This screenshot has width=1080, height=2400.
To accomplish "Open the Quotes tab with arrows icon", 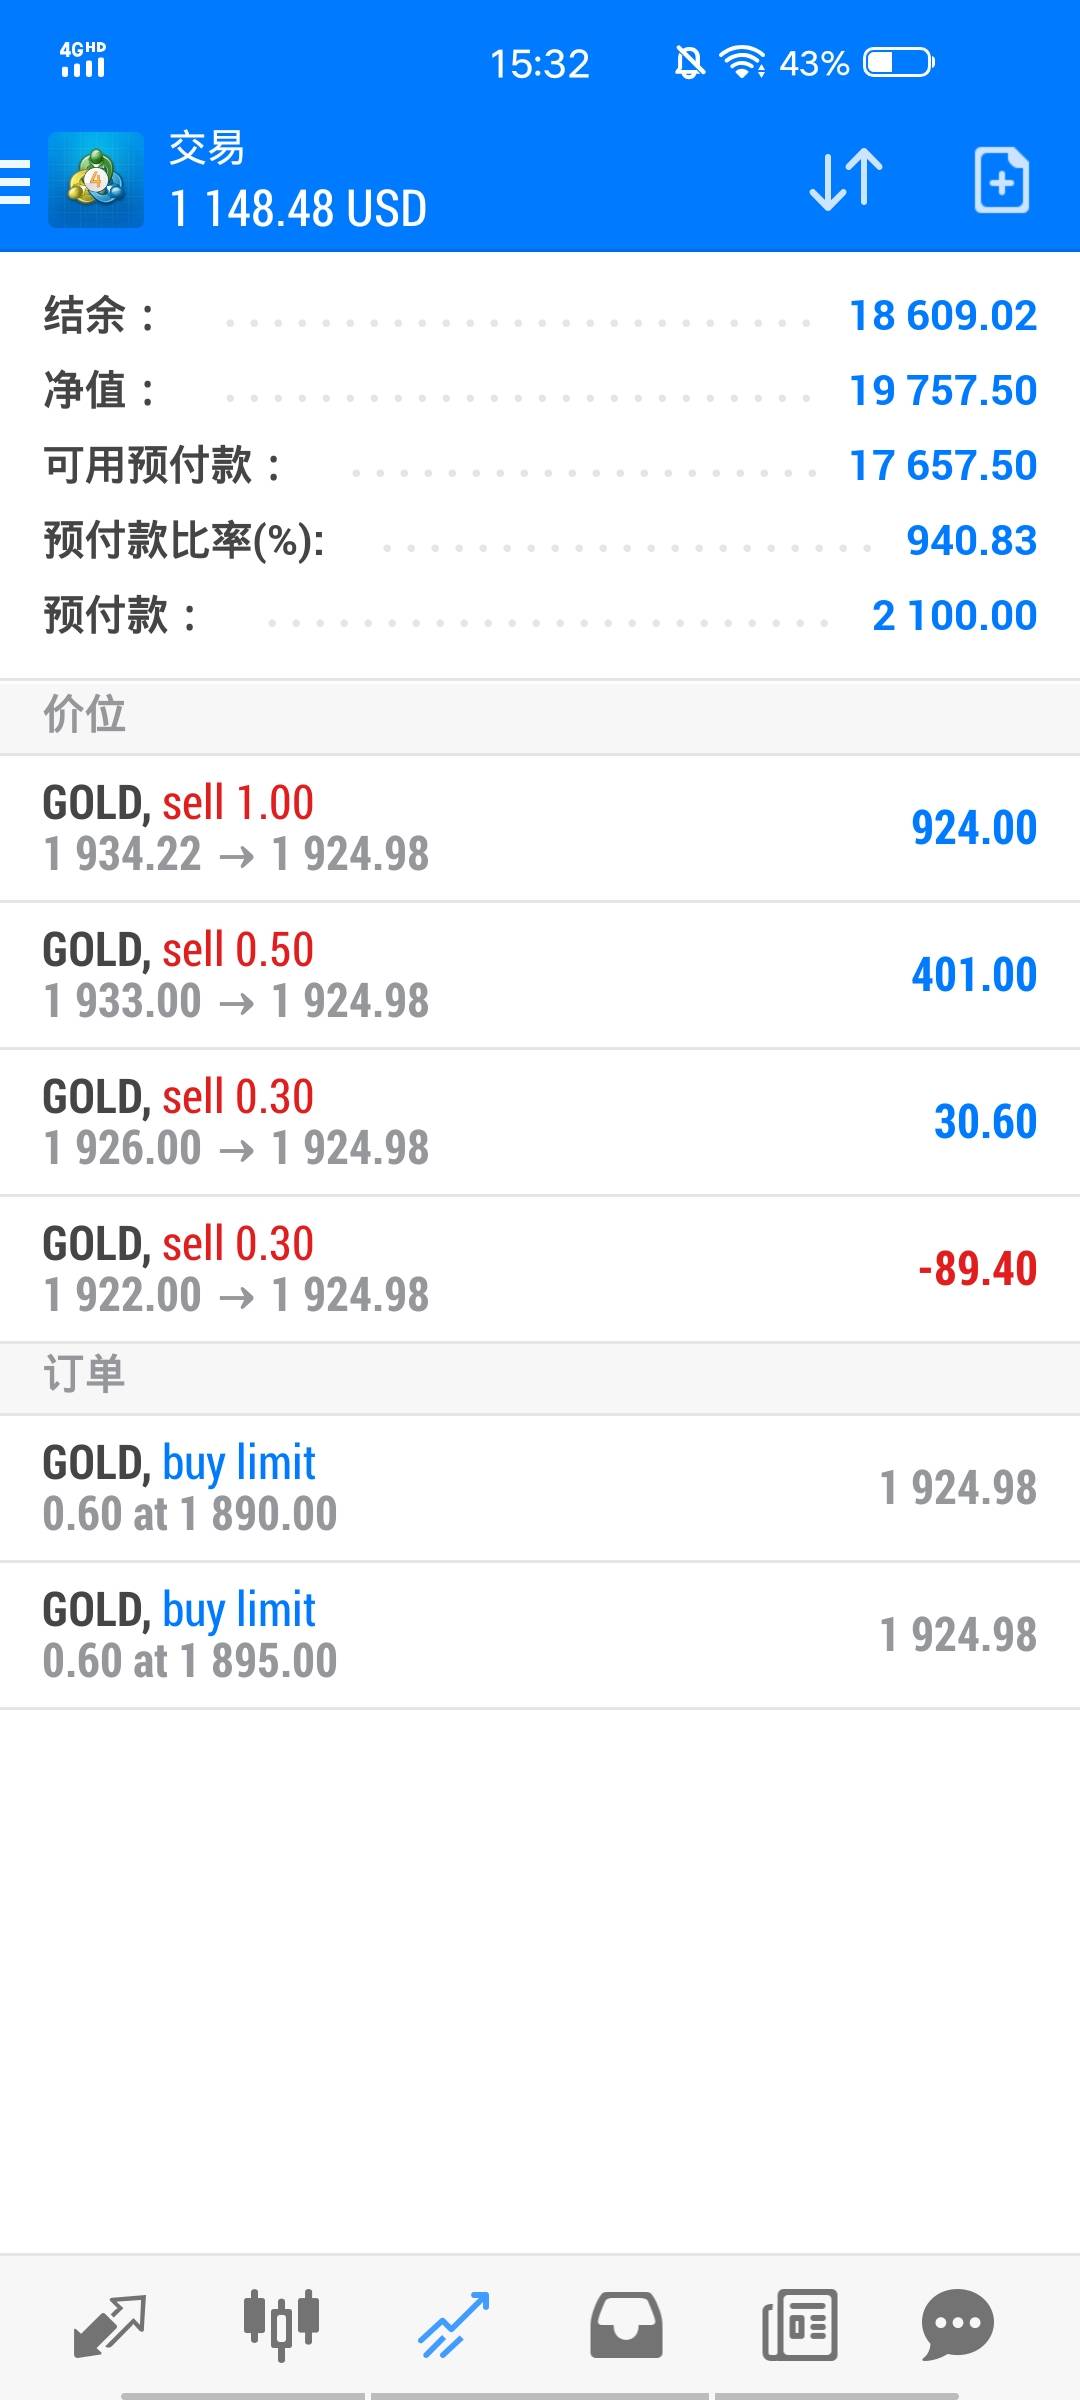I will click(110, 2324).
